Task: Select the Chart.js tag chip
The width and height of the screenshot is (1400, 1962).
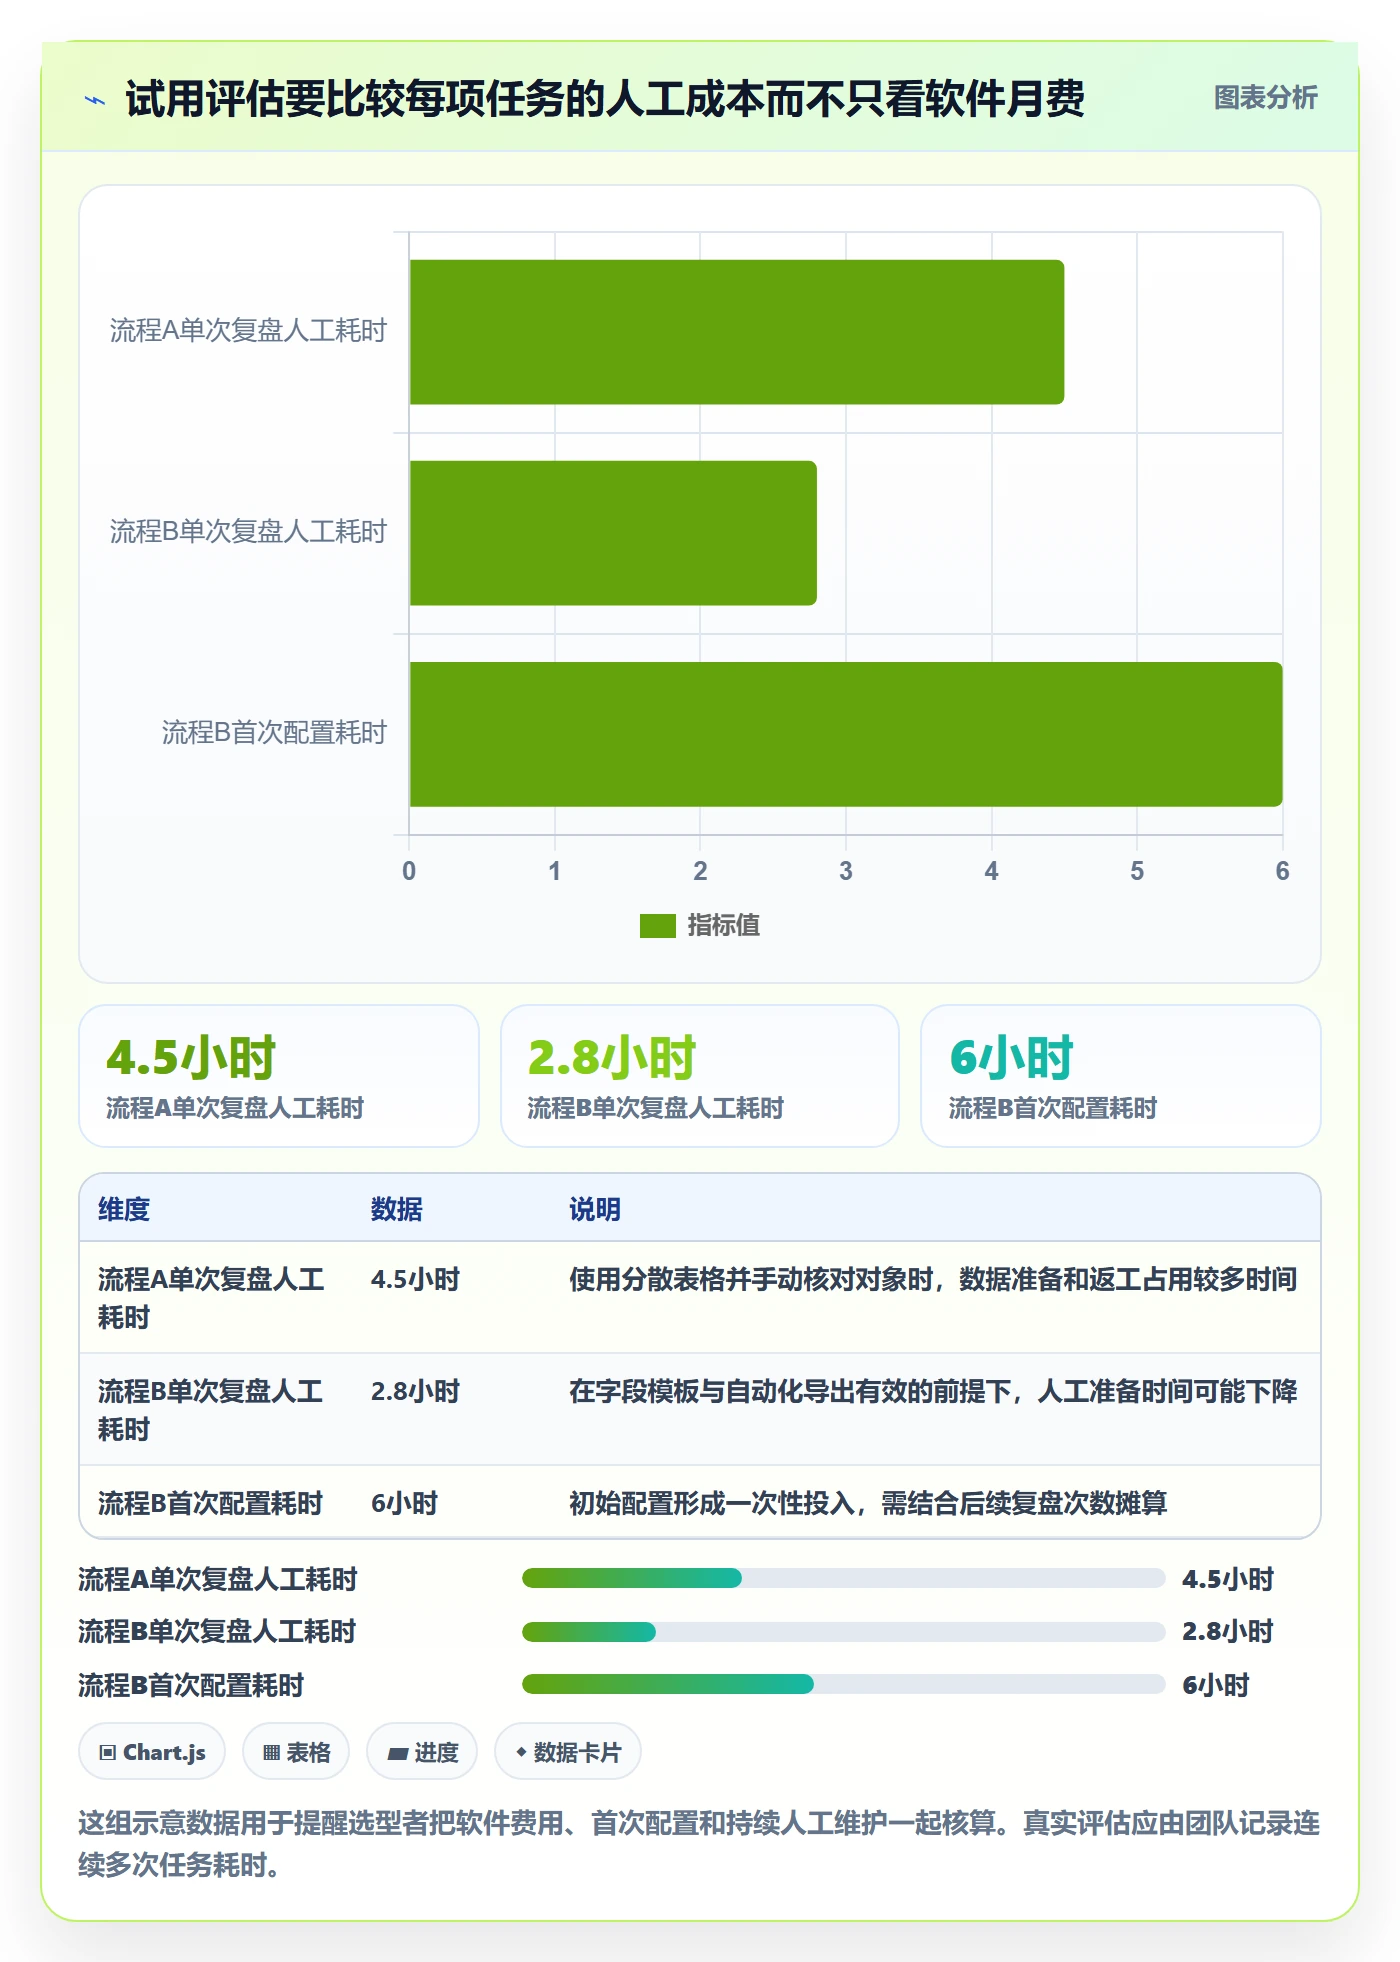Action: (x=152, y=1752)
